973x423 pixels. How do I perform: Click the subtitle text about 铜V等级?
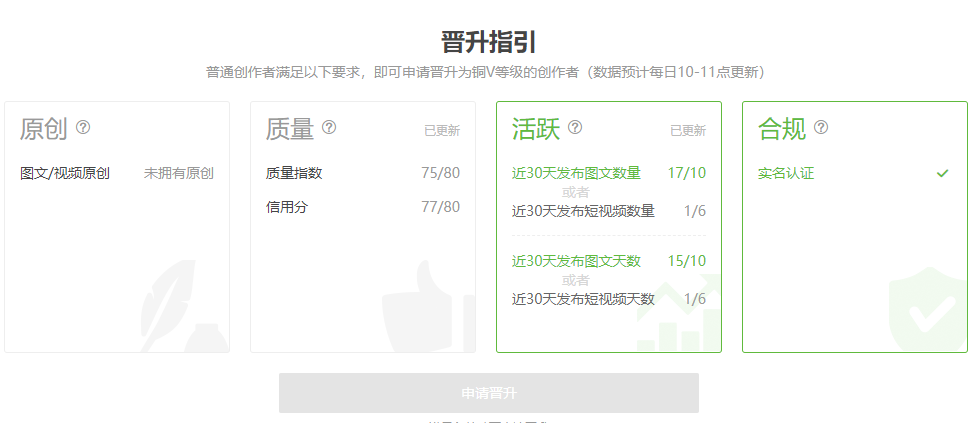tap(488, 73)
